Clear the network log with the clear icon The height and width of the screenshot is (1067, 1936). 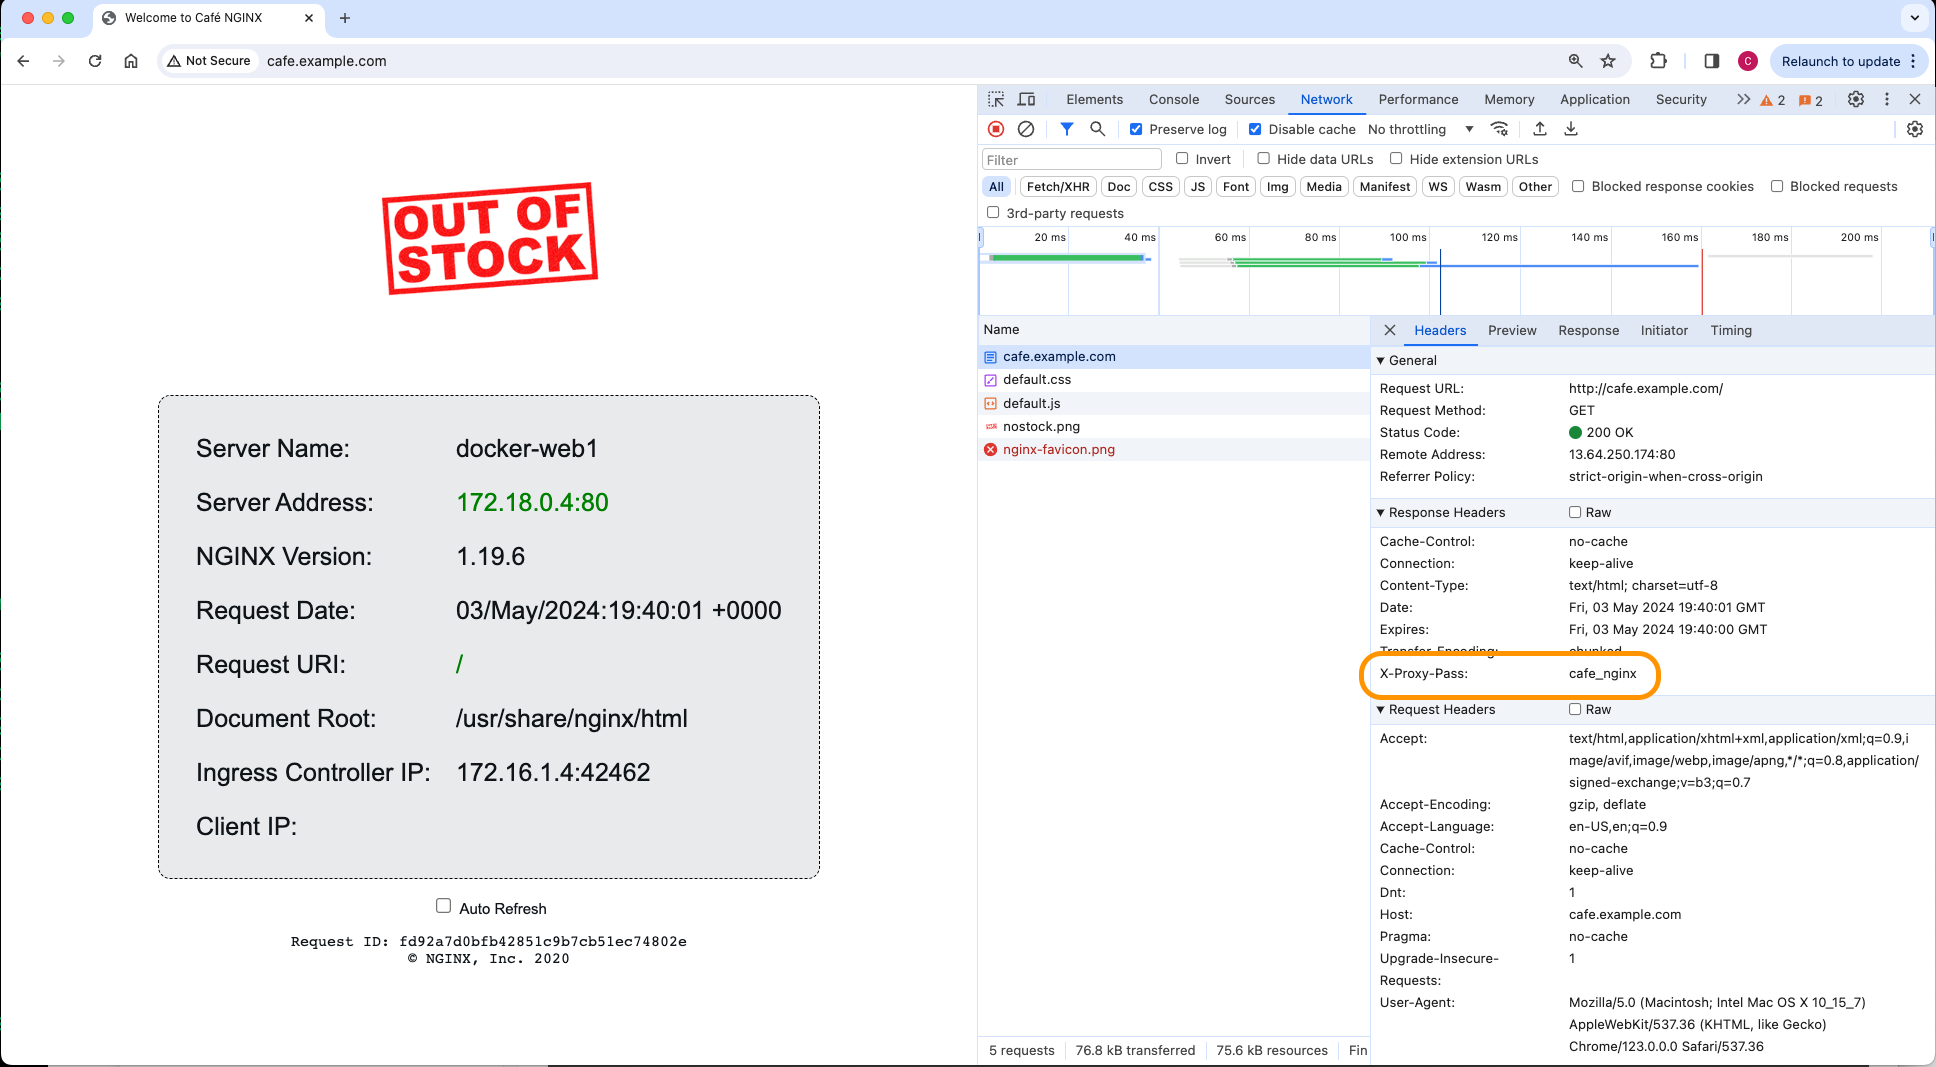(x=1026, y=129)
